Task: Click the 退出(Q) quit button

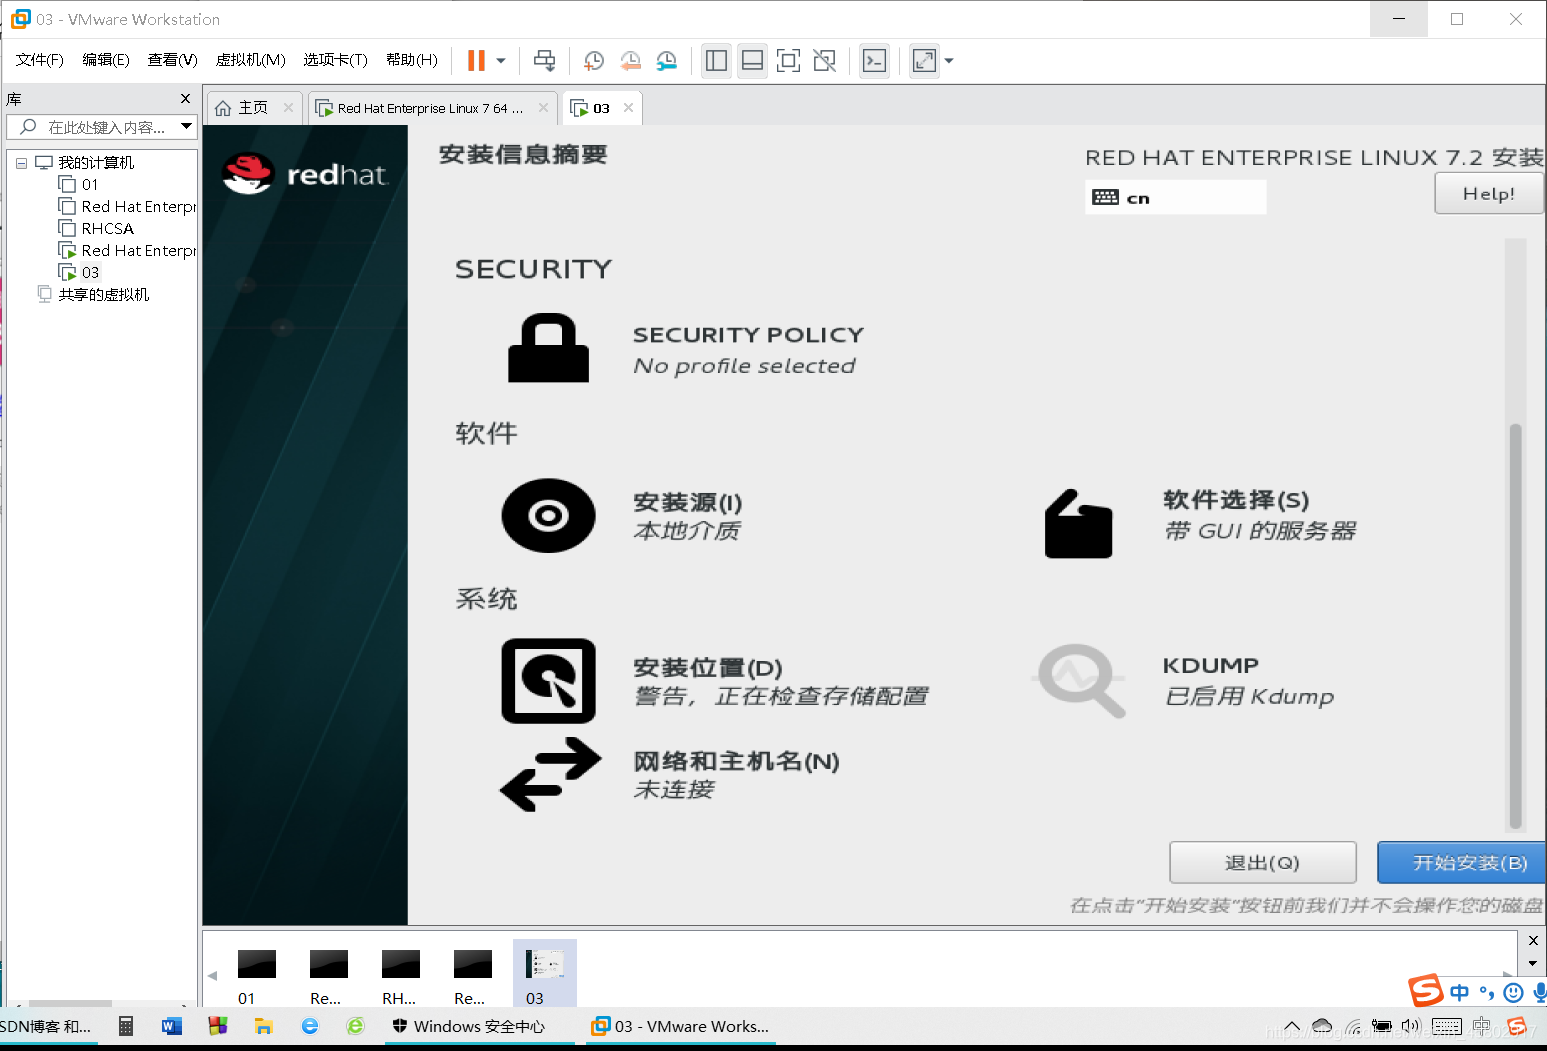Action: [1262, 862]
